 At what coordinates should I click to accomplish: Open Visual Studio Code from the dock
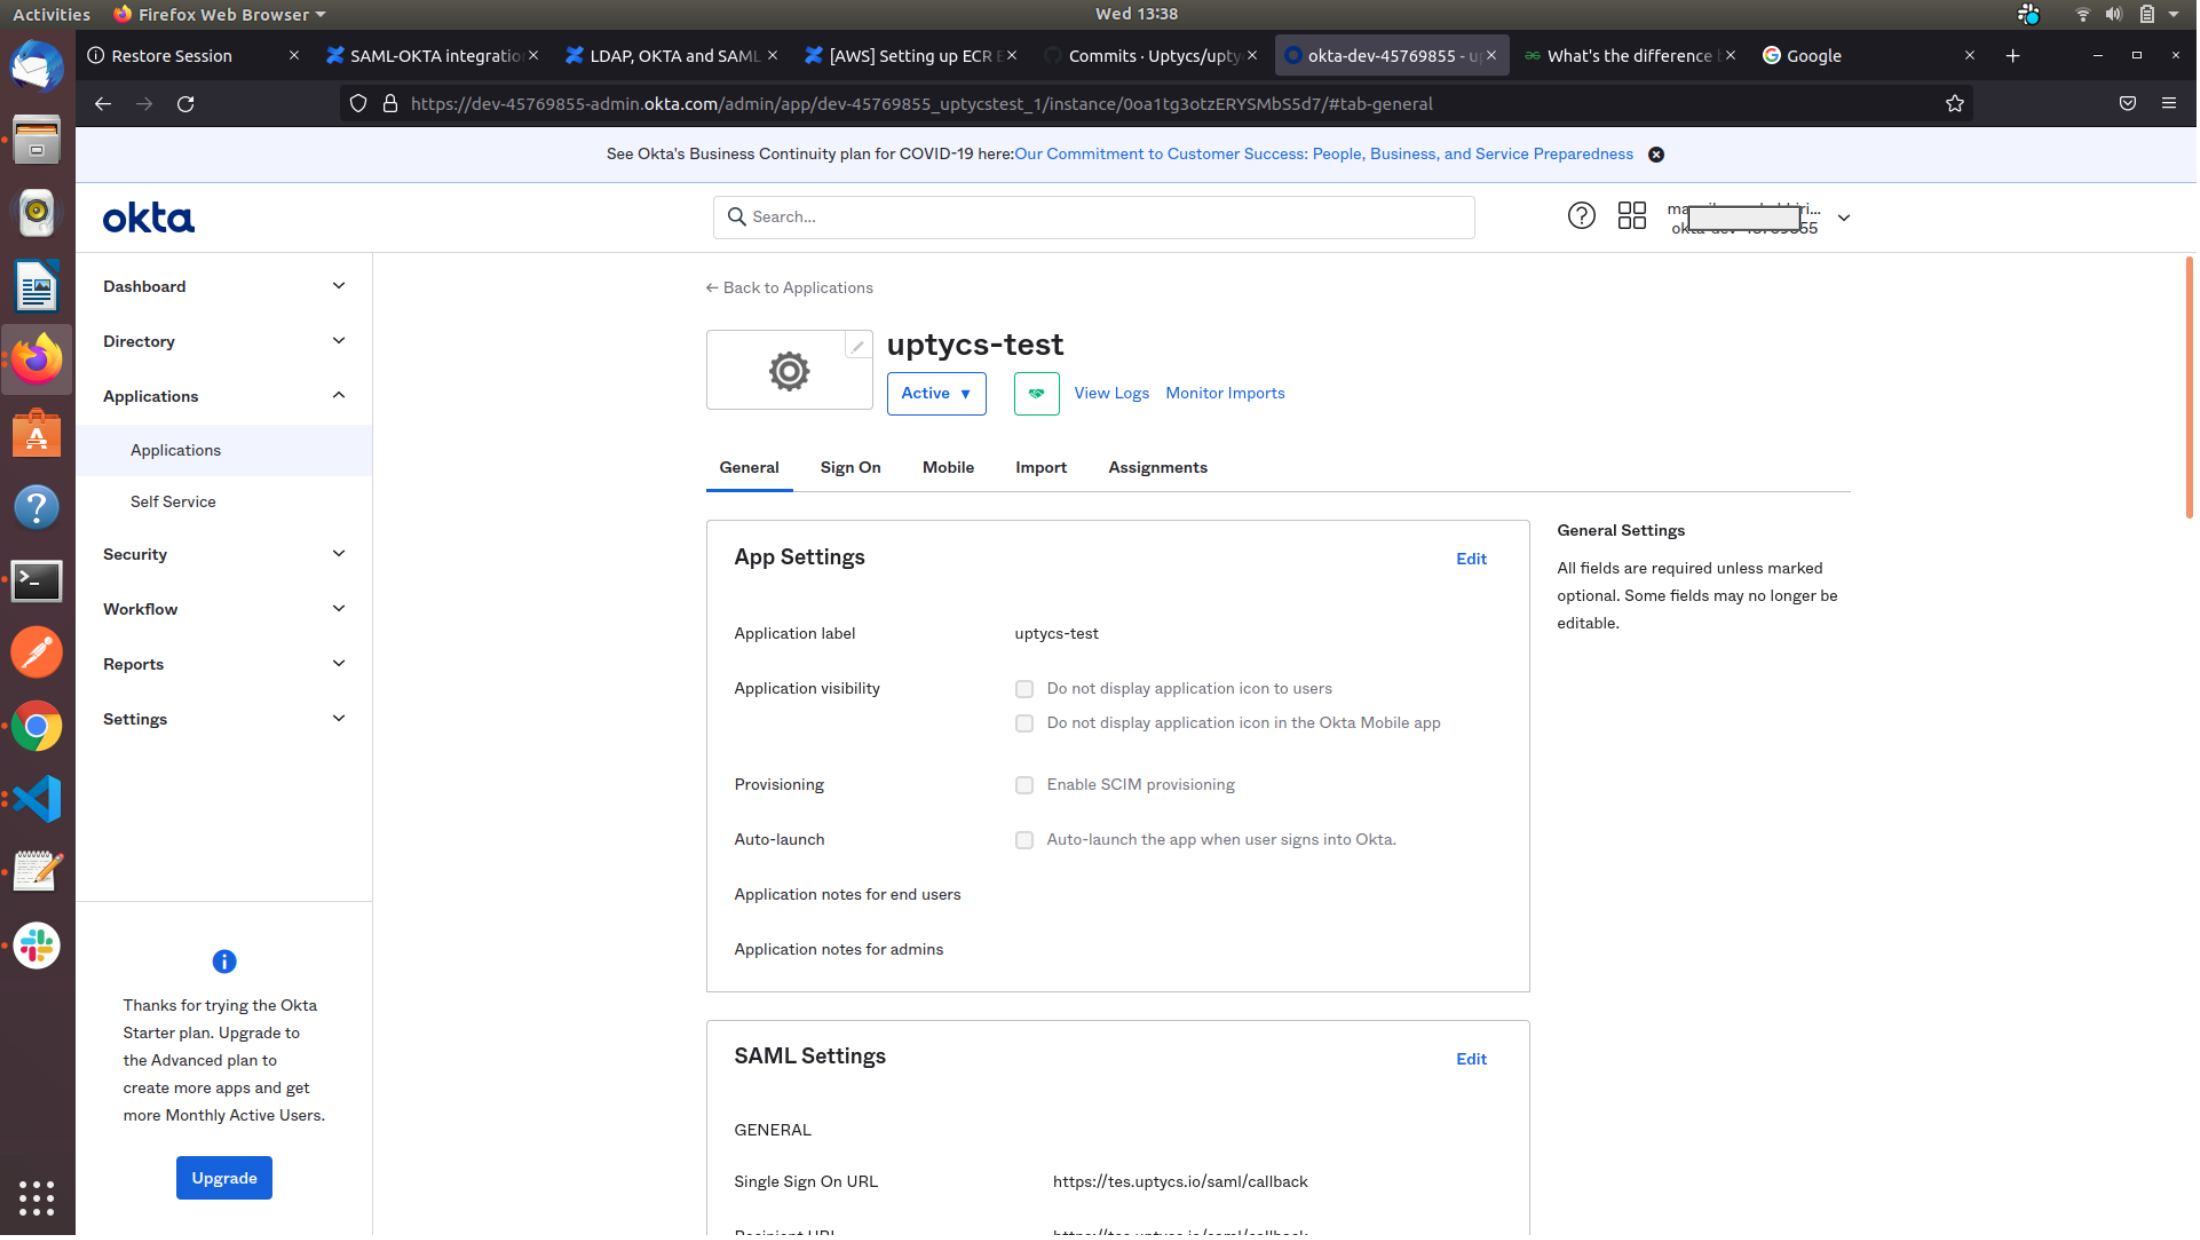pyautogui.click(x=37, y=799)
